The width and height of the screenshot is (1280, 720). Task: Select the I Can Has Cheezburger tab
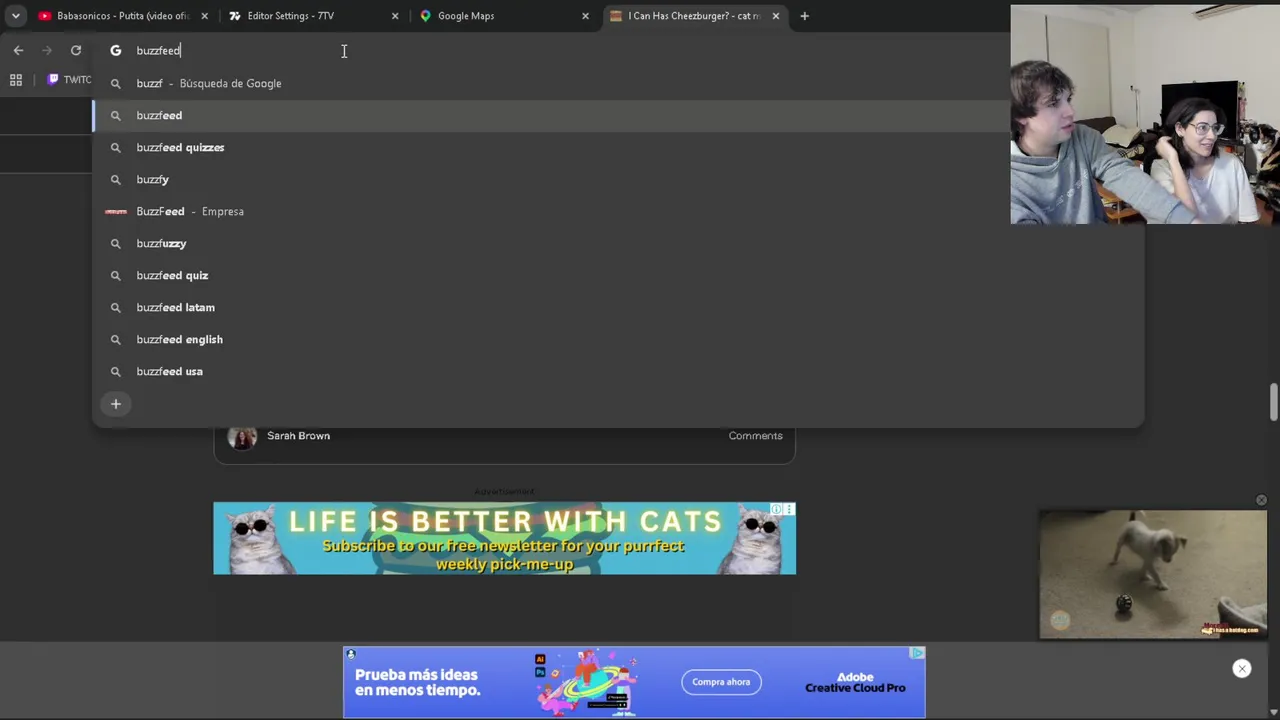(693, 16)
